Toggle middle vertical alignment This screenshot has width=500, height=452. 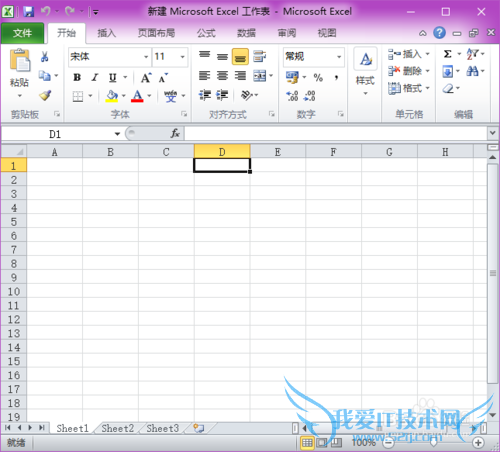222,57
